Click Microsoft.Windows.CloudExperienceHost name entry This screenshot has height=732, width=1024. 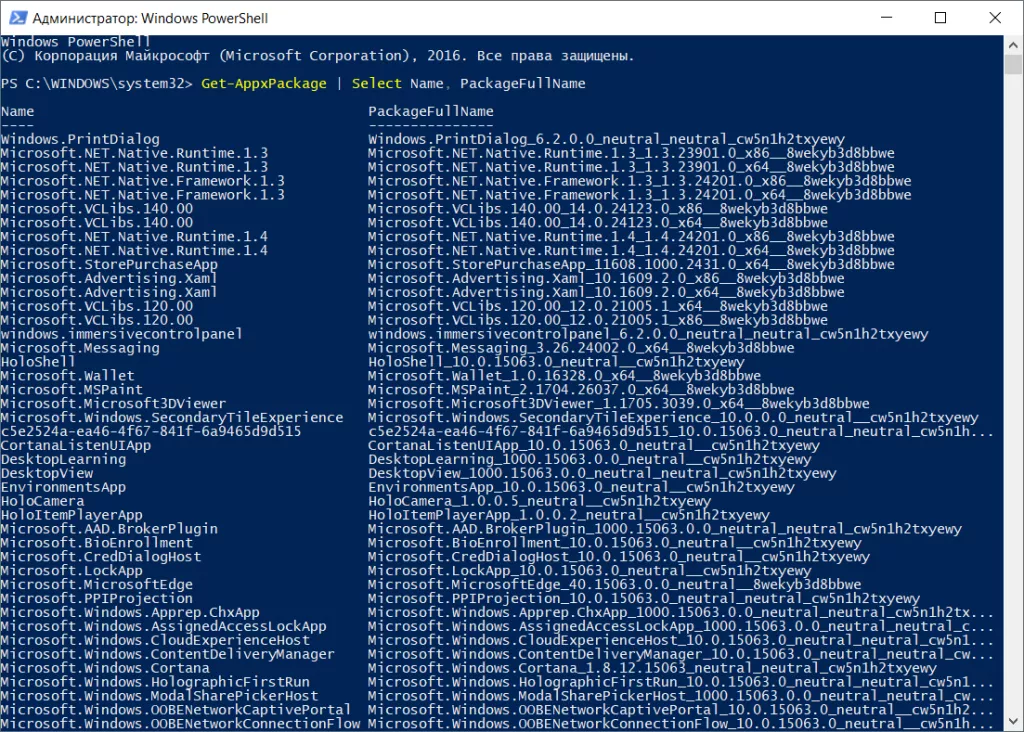click(x=155, y=641)
